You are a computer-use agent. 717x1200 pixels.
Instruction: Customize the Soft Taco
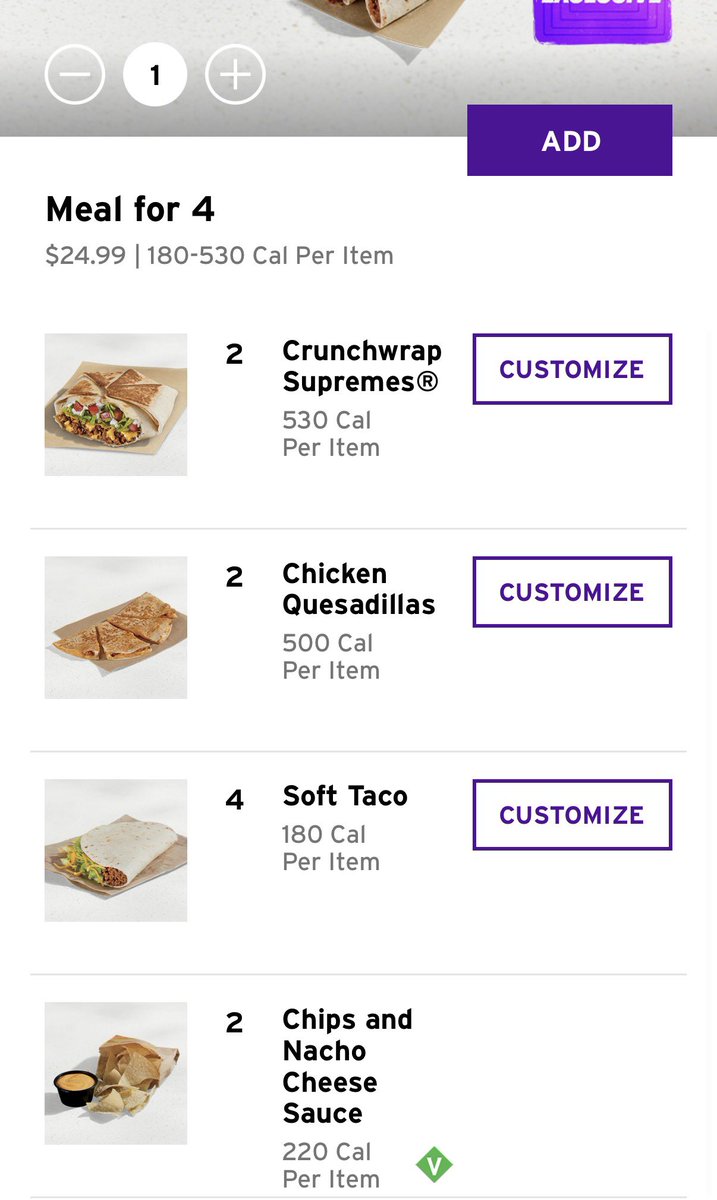tap(572, 815)
